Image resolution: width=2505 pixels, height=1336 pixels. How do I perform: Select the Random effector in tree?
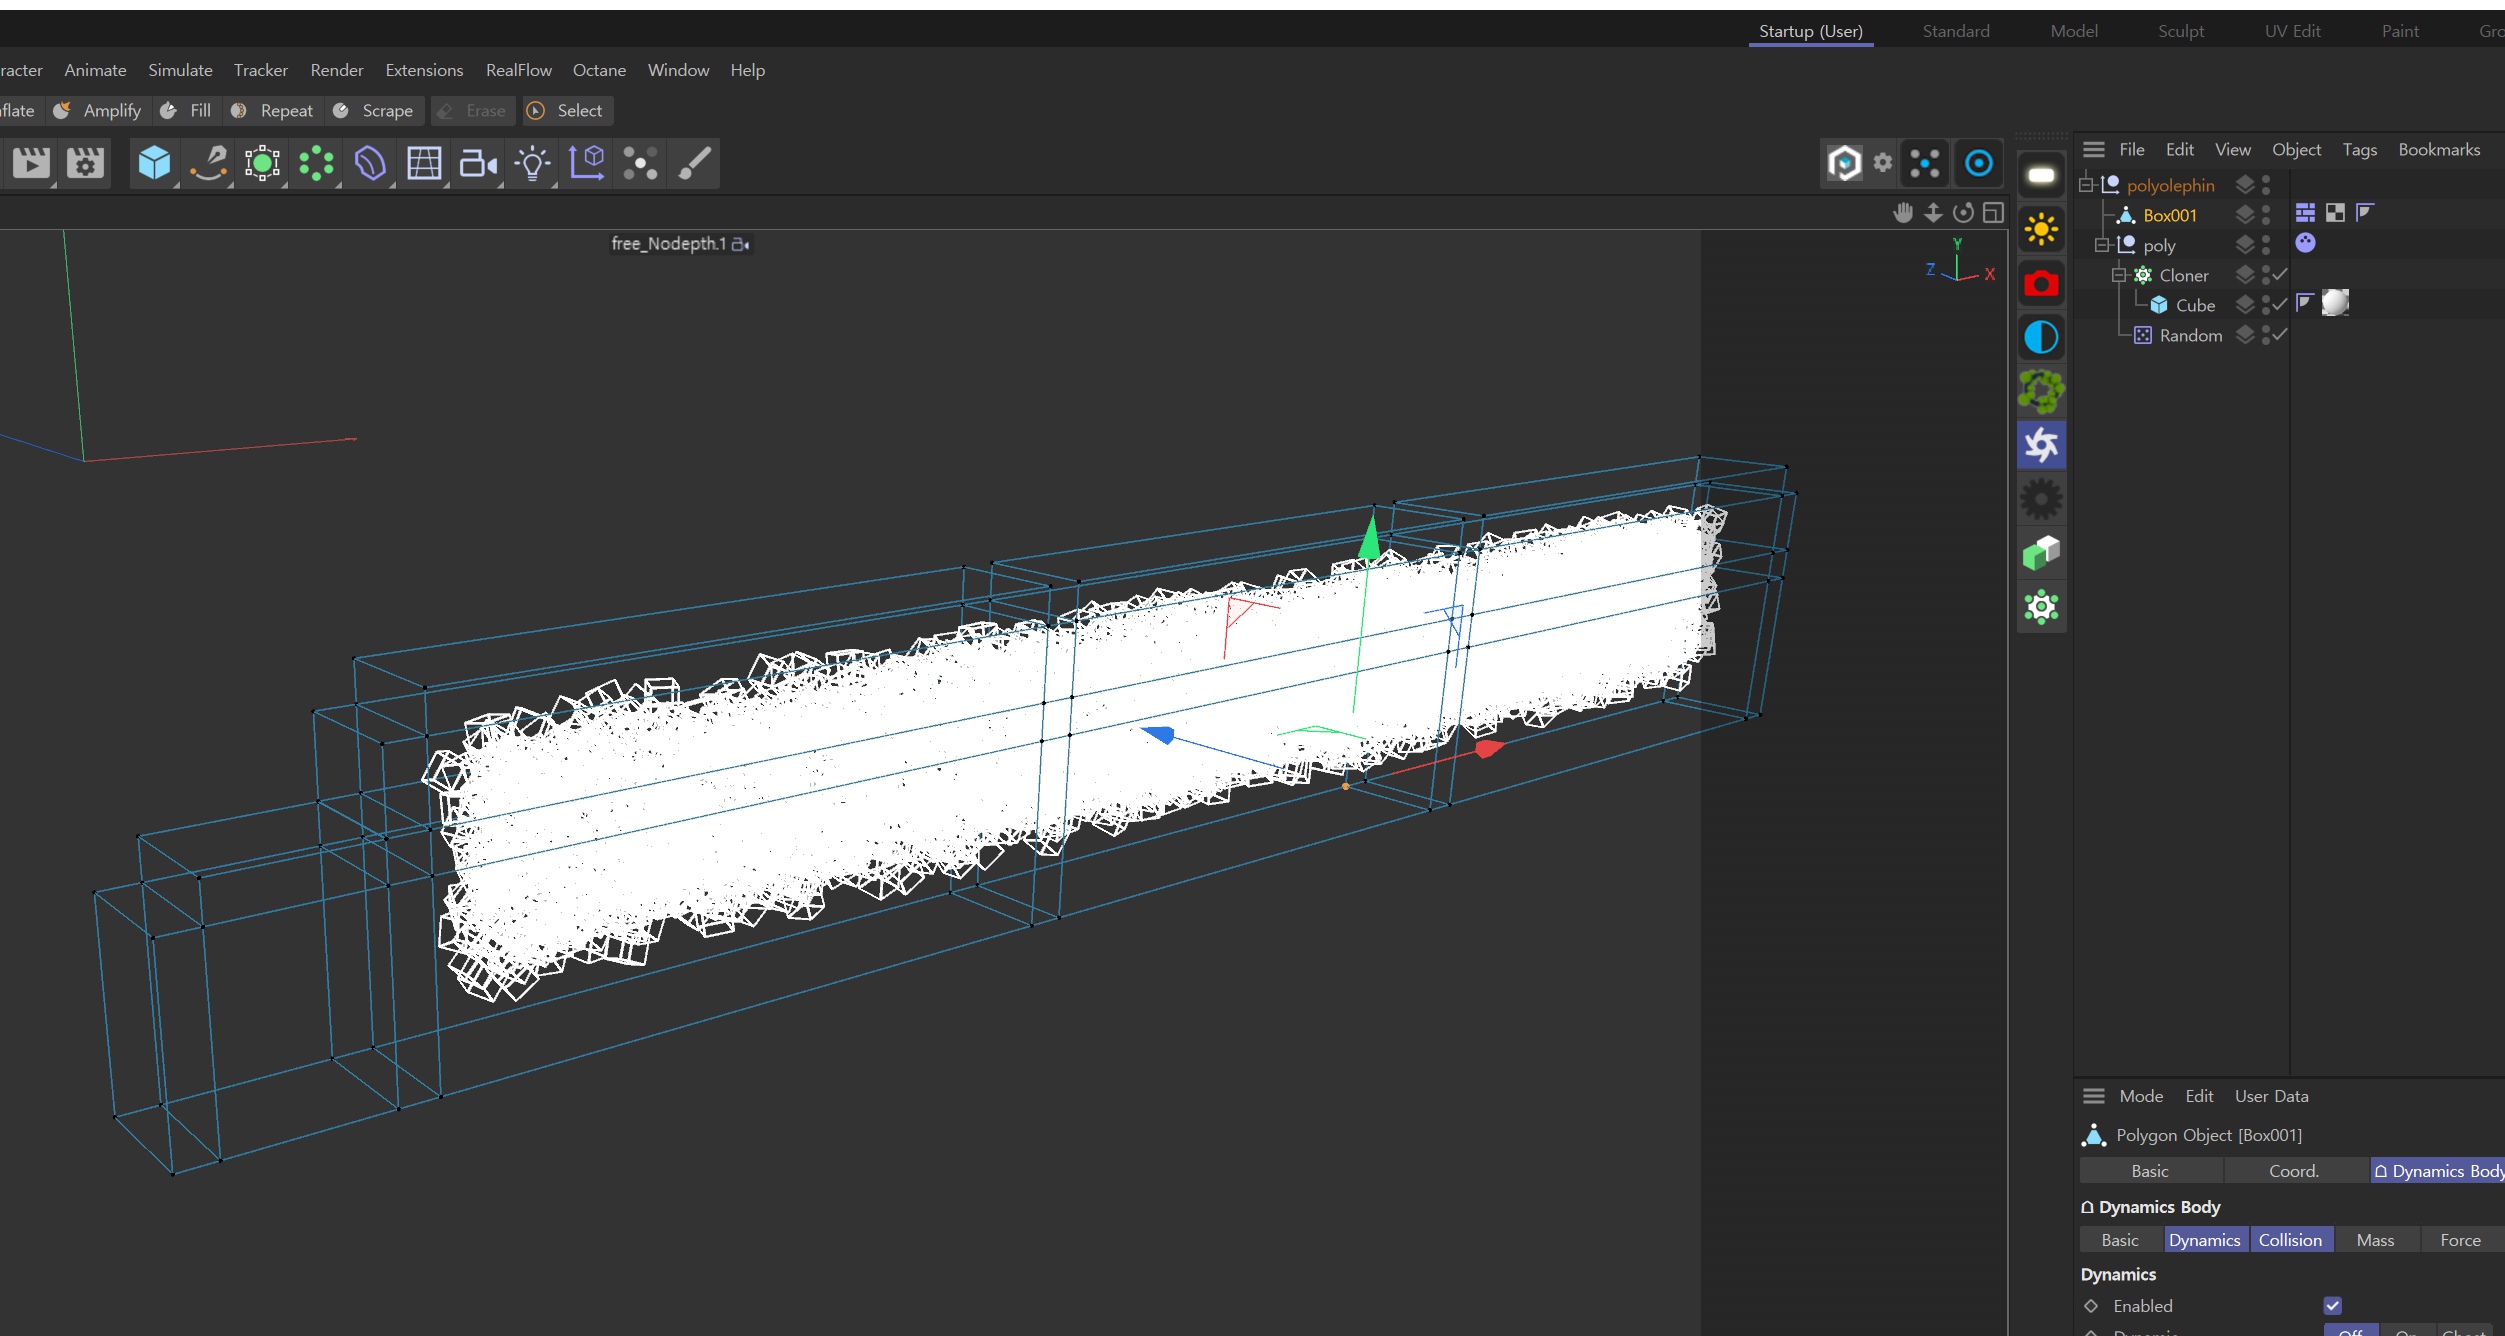coord(2190,335)
